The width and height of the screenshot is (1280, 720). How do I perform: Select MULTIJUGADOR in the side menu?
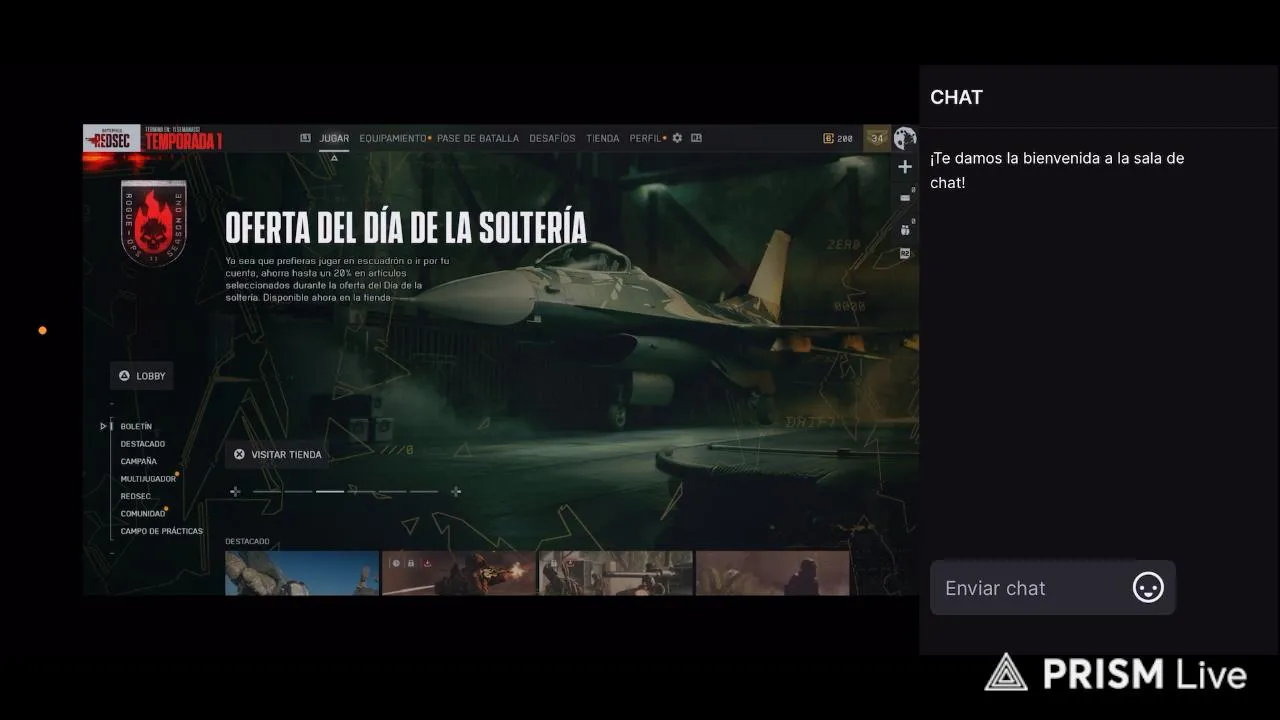point(148,479)
